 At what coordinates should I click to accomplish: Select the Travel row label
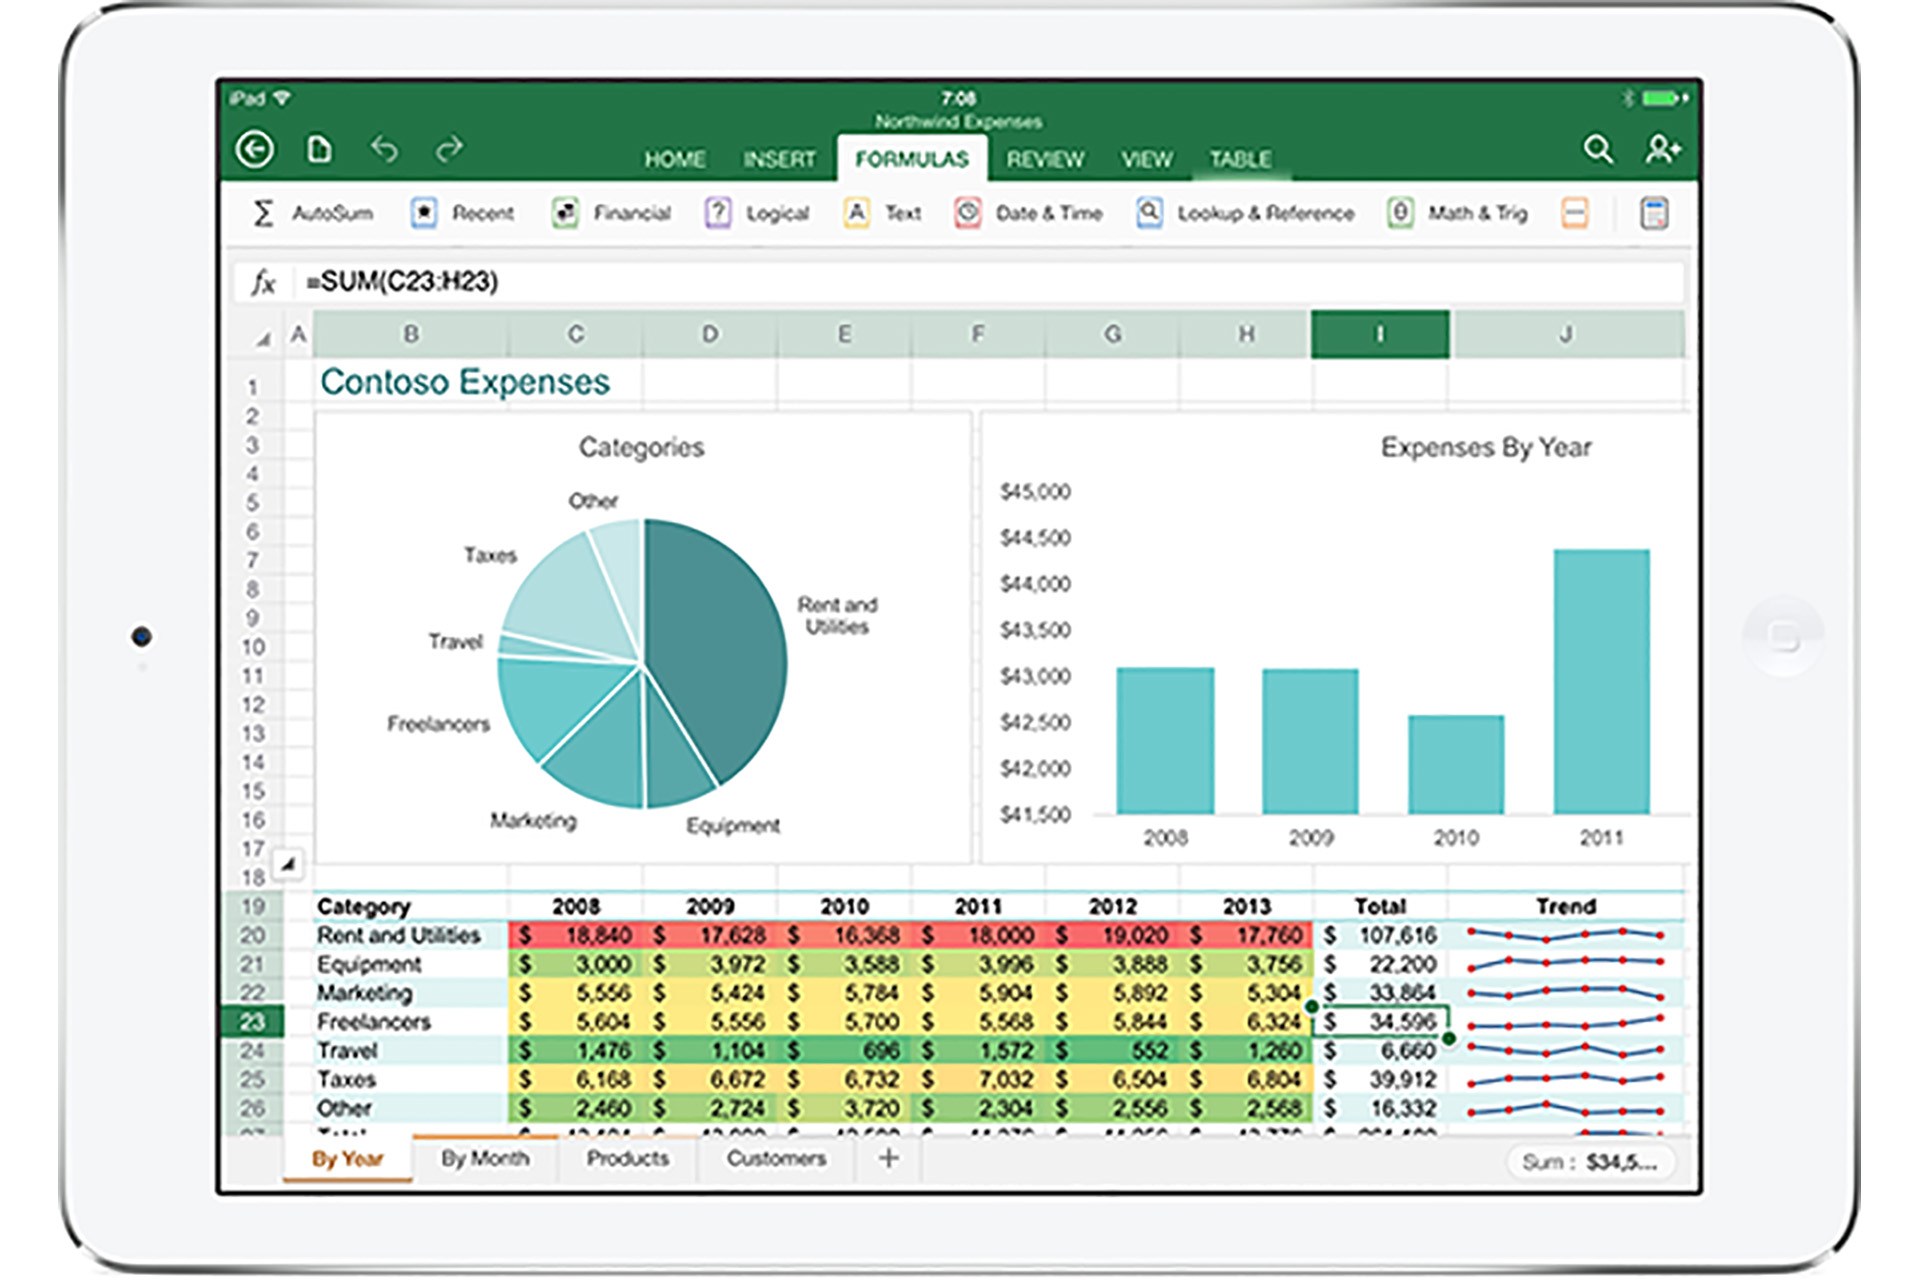[411, 1051]
